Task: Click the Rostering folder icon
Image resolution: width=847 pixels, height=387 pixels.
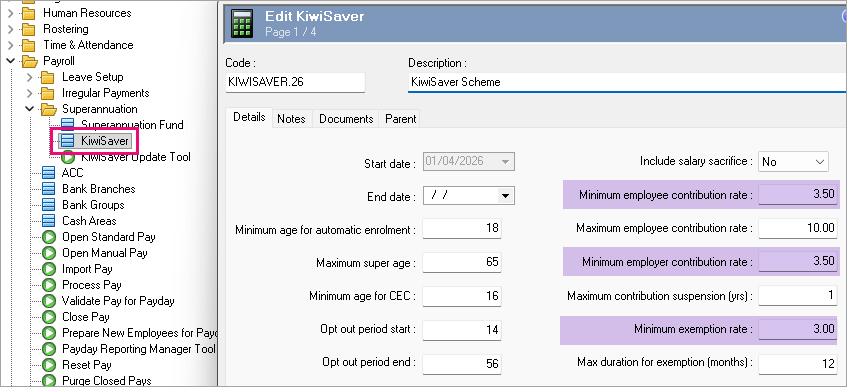Action: click(29, 29)
